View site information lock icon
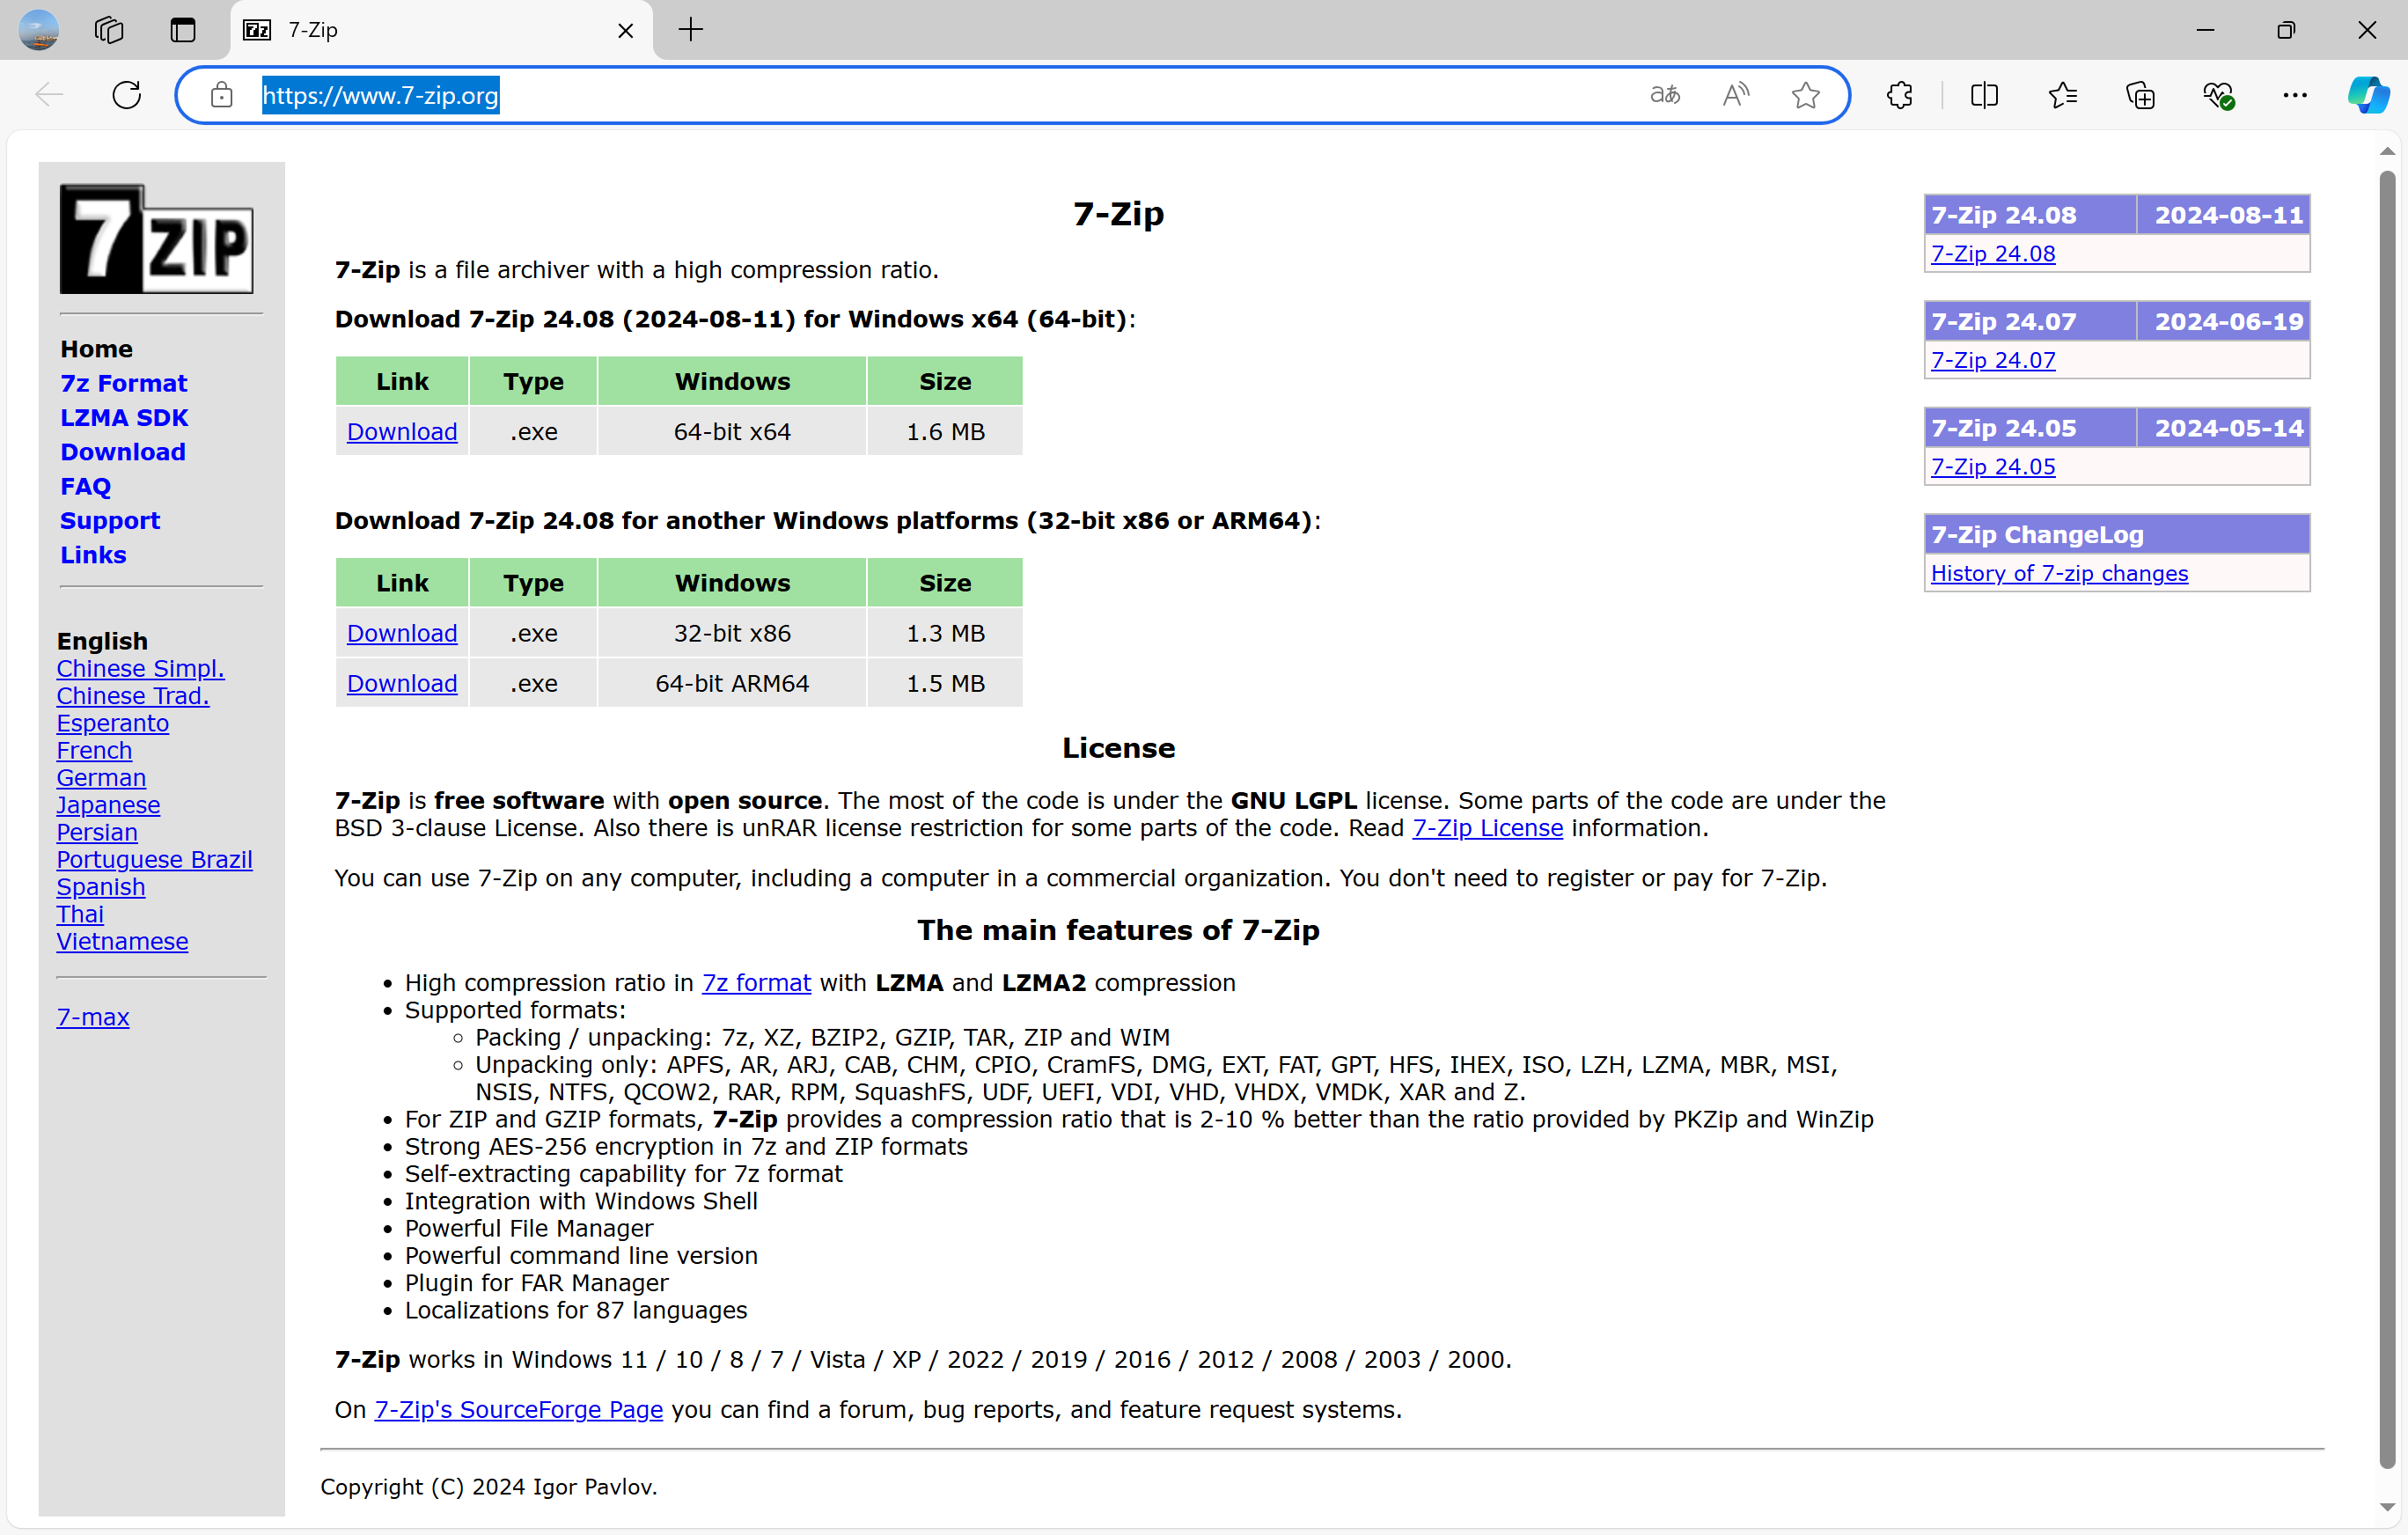Screen dimensions: 2408x1535 pyautogui.click(x=221, y=95)
